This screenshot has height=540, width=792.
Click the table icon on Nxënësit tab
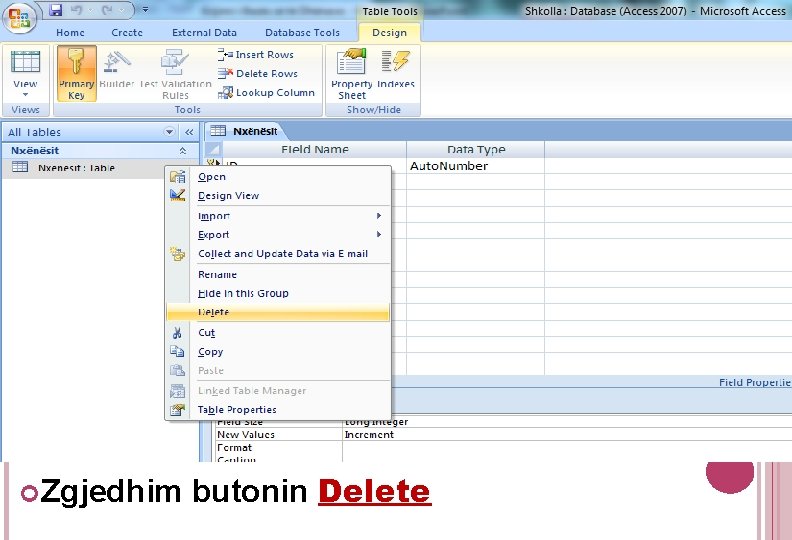(x=218, y=131)
